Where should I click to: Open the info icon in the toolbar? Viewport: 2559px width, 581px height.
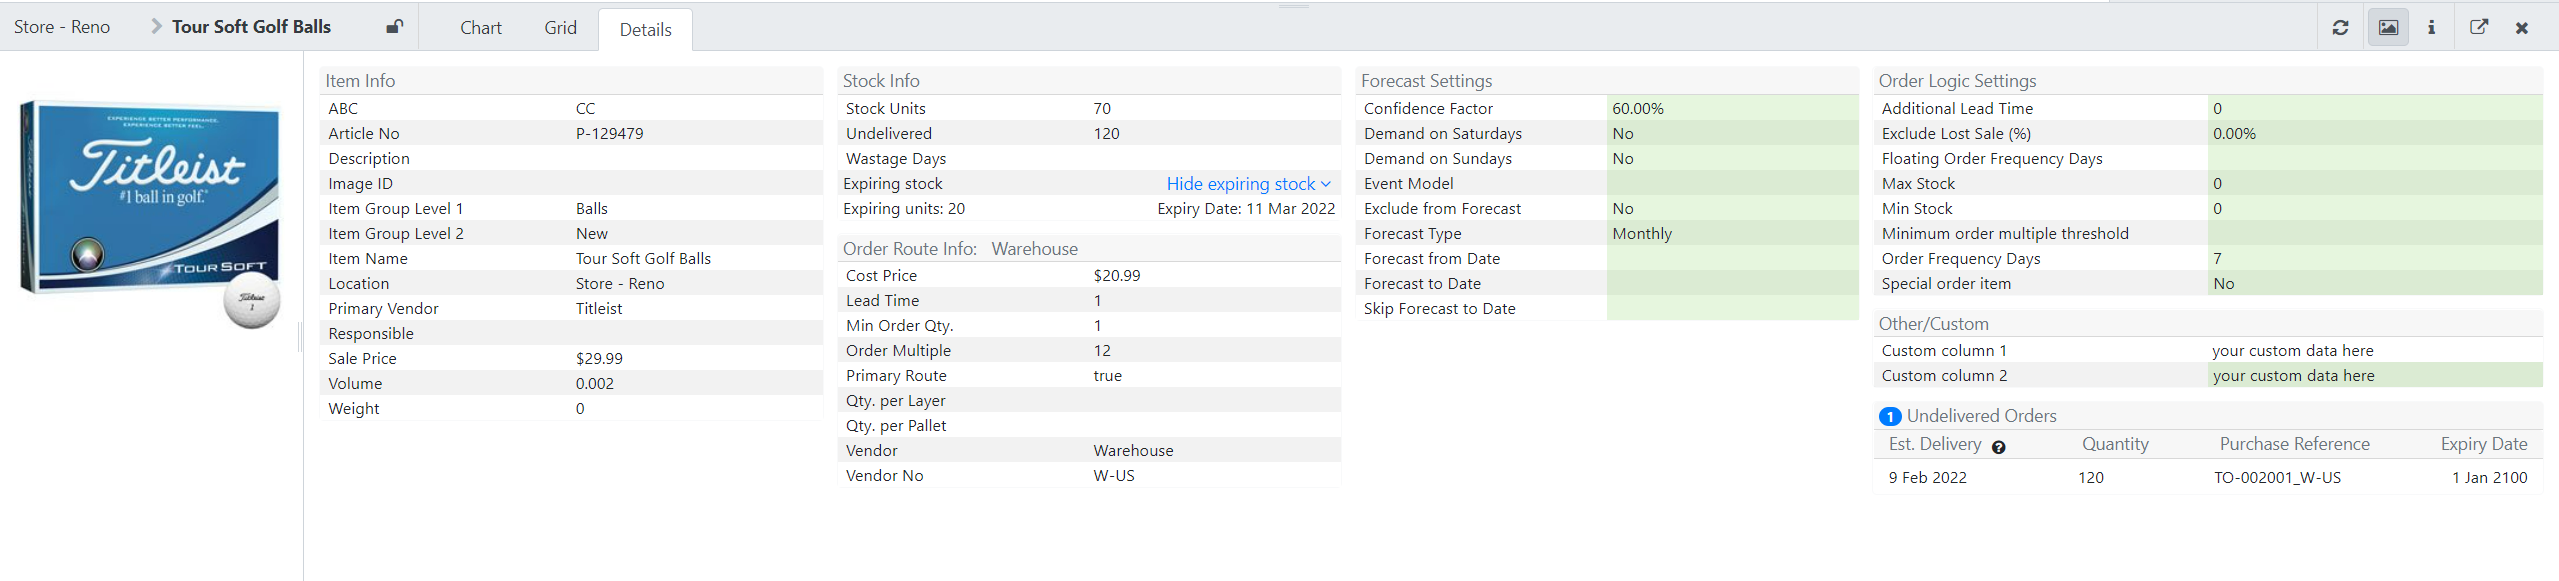(2431, 28)
